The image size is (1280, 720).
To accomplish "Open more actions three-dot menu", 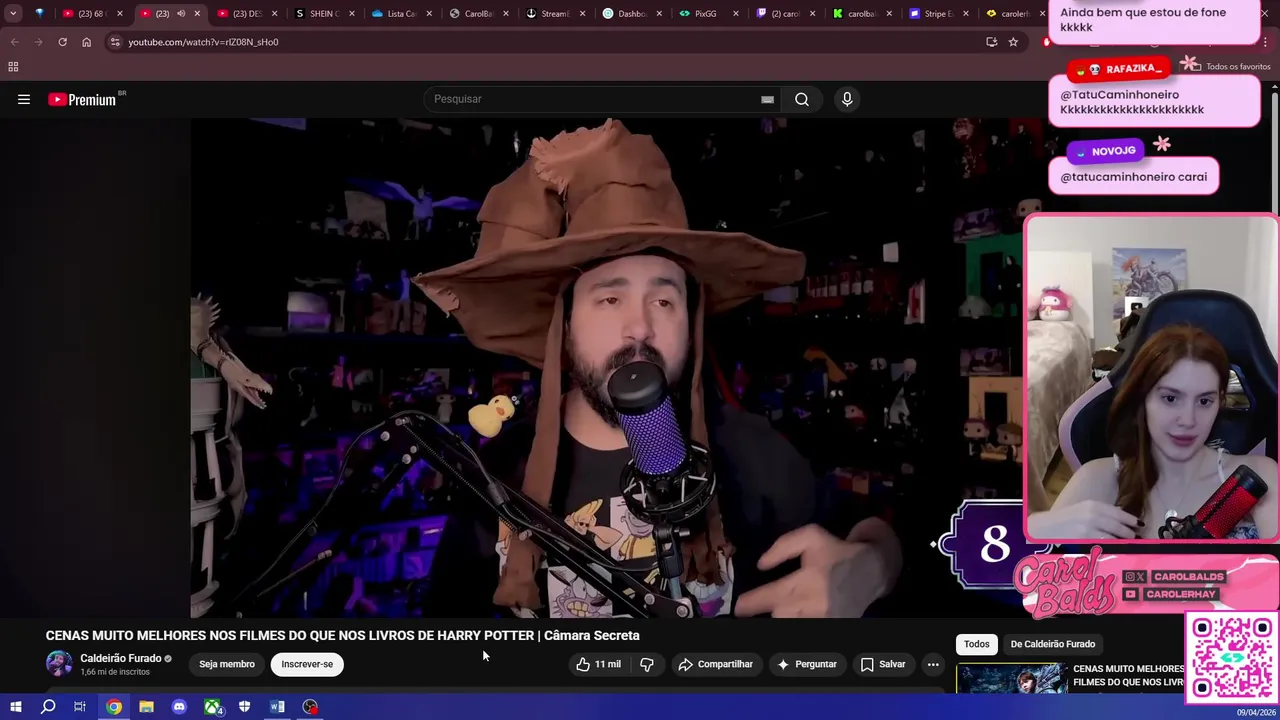I will point(933,664).
